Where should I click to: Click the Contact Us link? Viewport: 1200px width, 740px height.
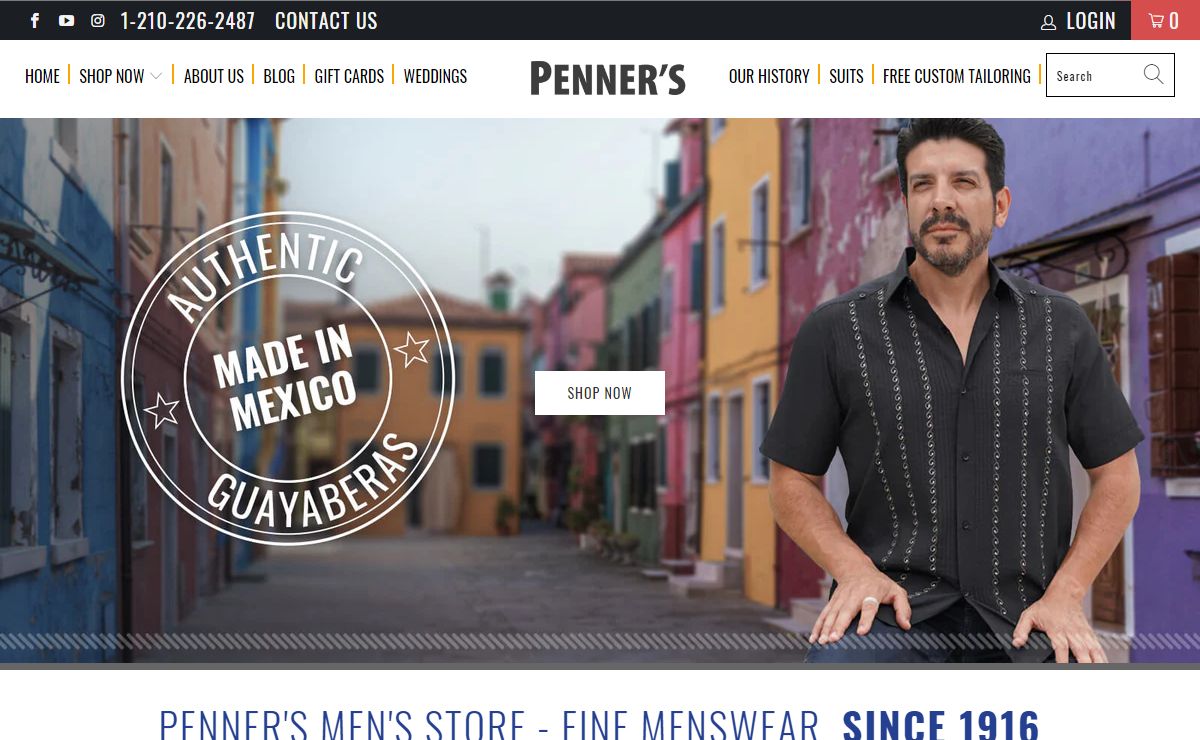pyautogui.click(x=326, y=21)
